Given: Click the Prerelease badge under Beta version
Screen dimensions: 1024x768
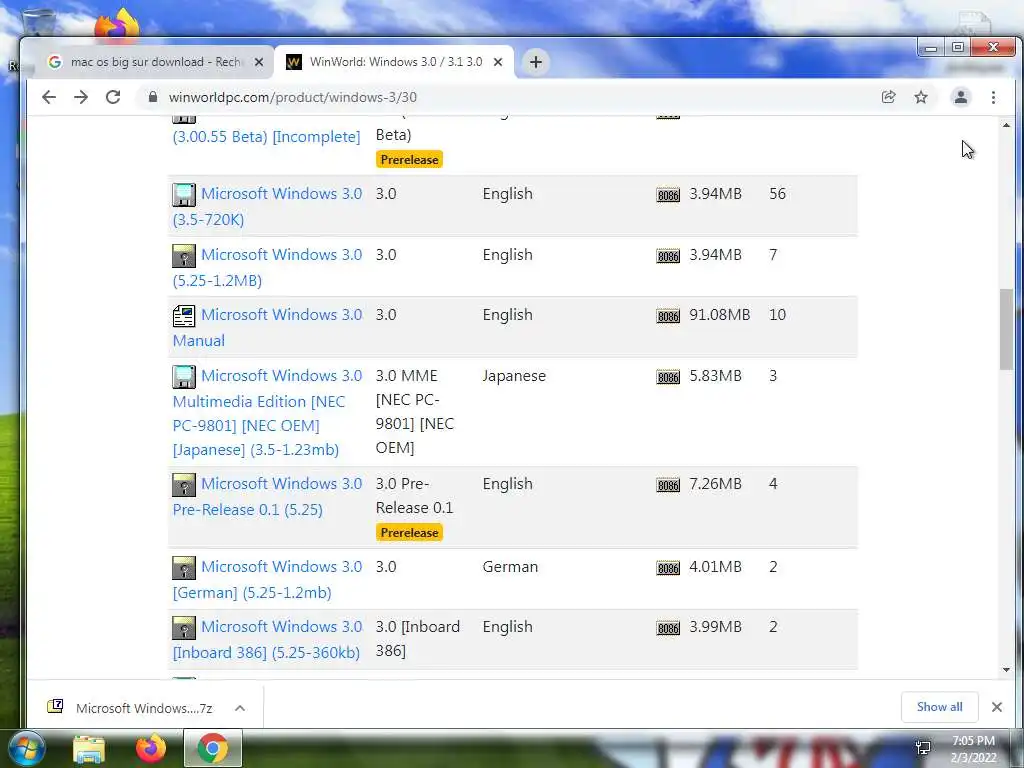Looking at the screenshot, I should [409, 159].
